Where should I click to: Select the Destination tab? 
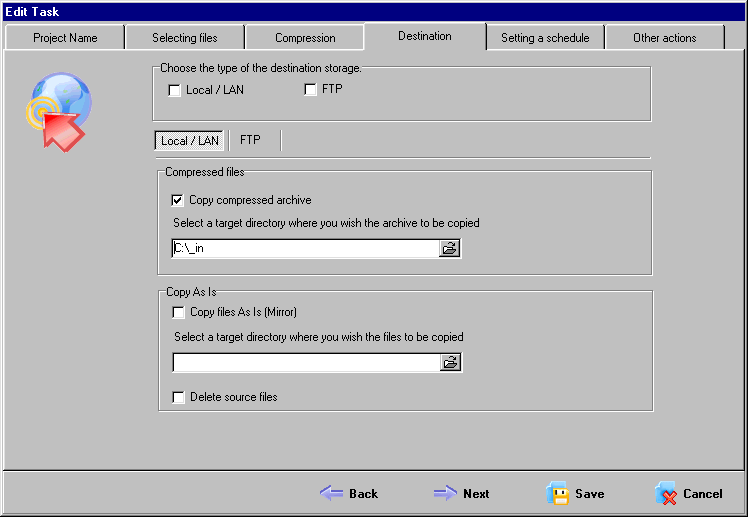click(x=425, y=36)
